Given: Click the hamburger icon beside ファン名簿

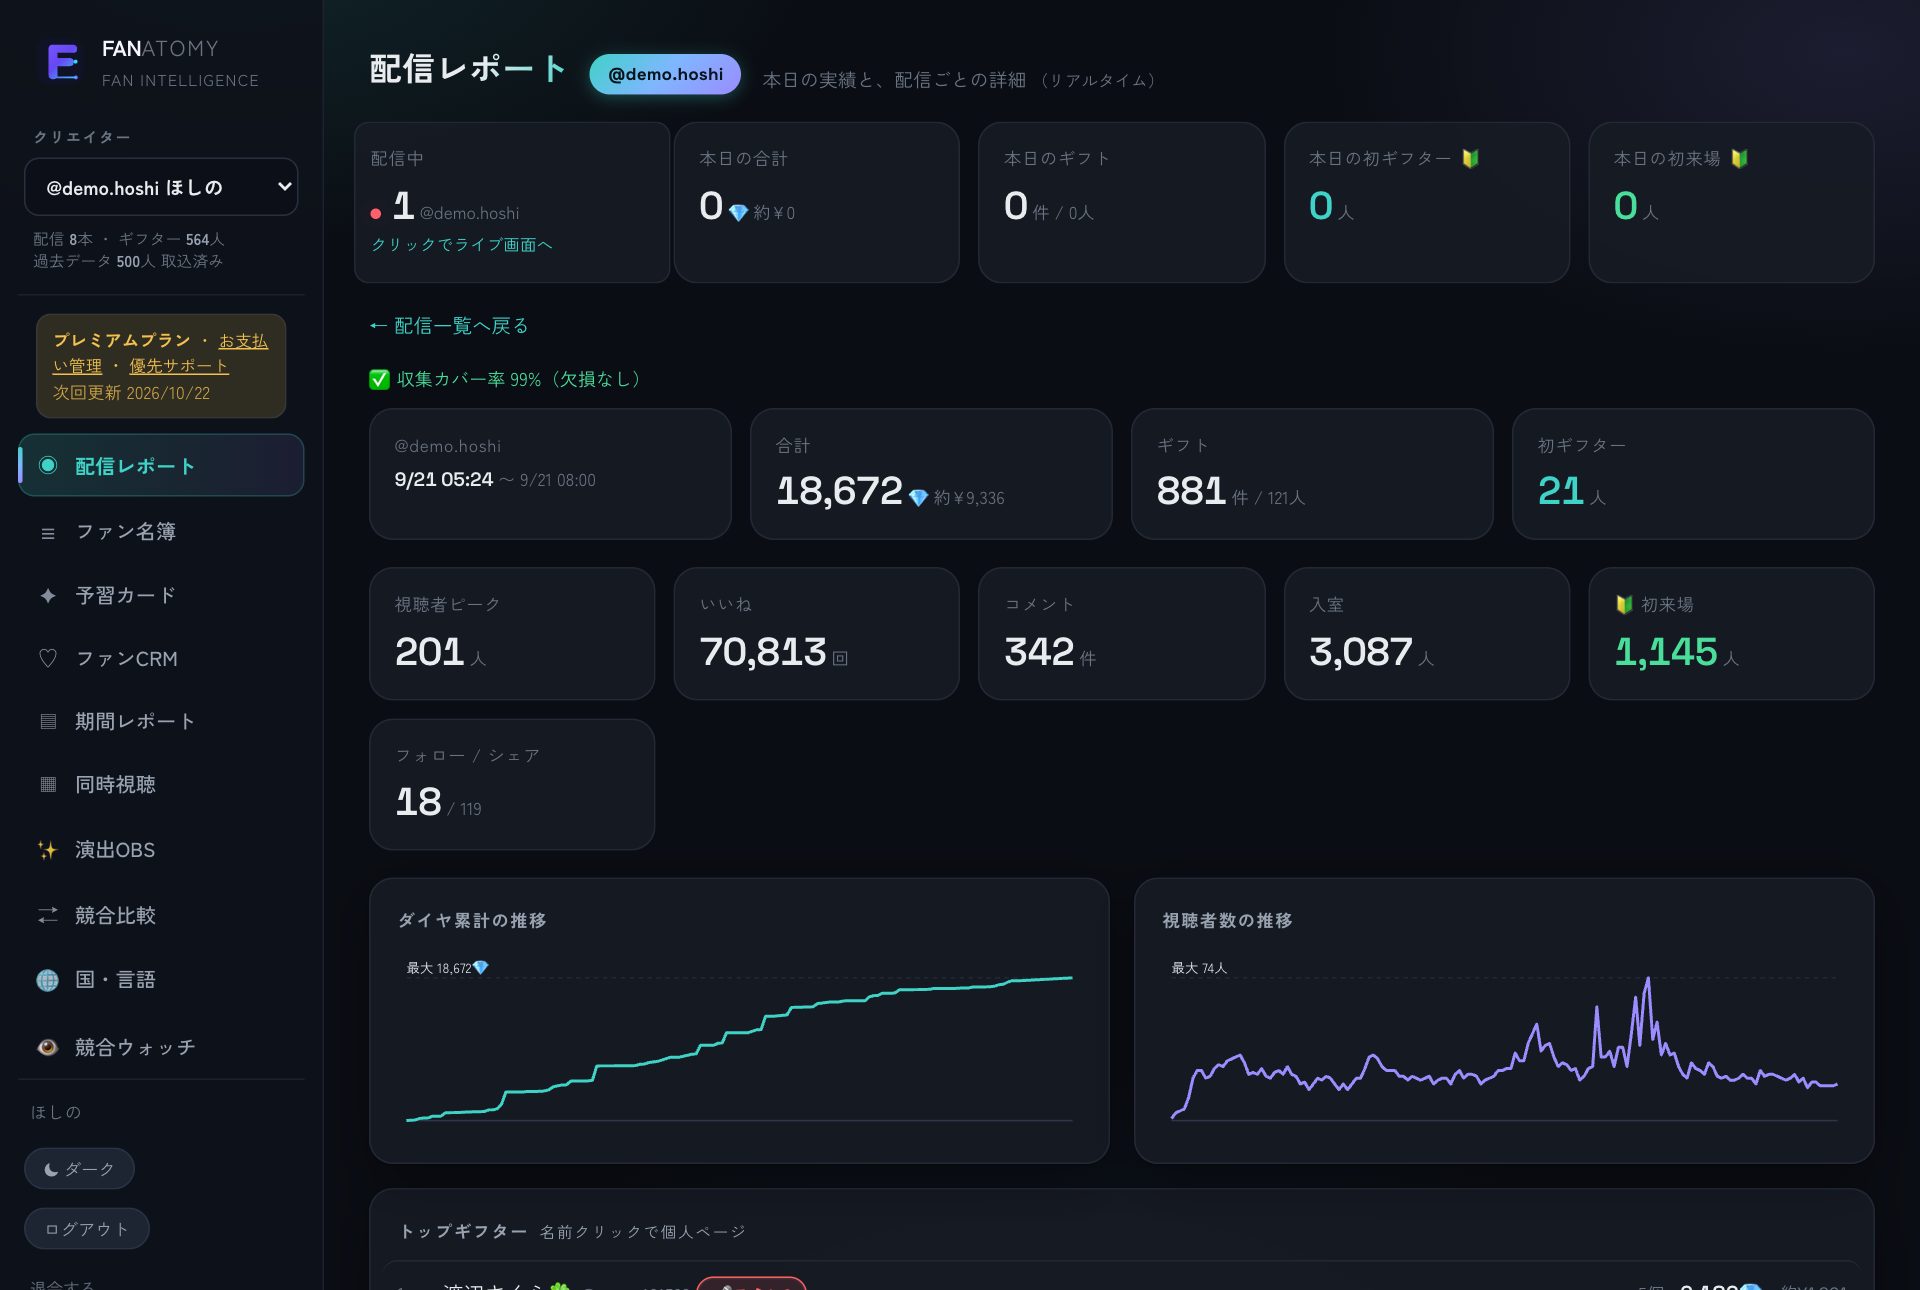Looking at the screenshot, I should (47, 533).
